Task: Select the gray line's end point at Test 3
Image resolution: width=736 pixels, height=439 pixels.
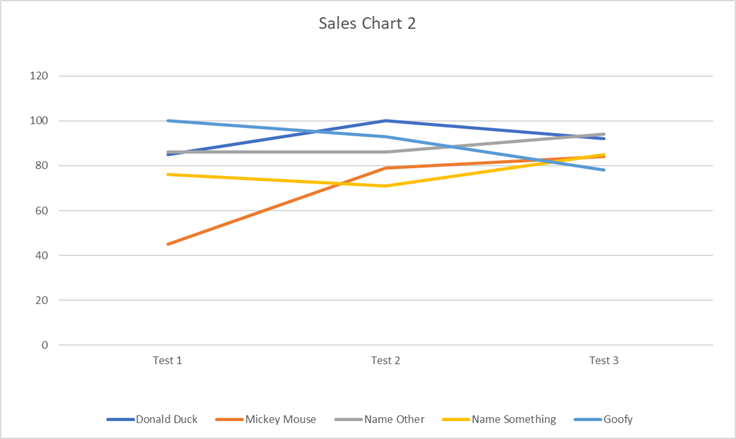Action: tap(603, 134)
